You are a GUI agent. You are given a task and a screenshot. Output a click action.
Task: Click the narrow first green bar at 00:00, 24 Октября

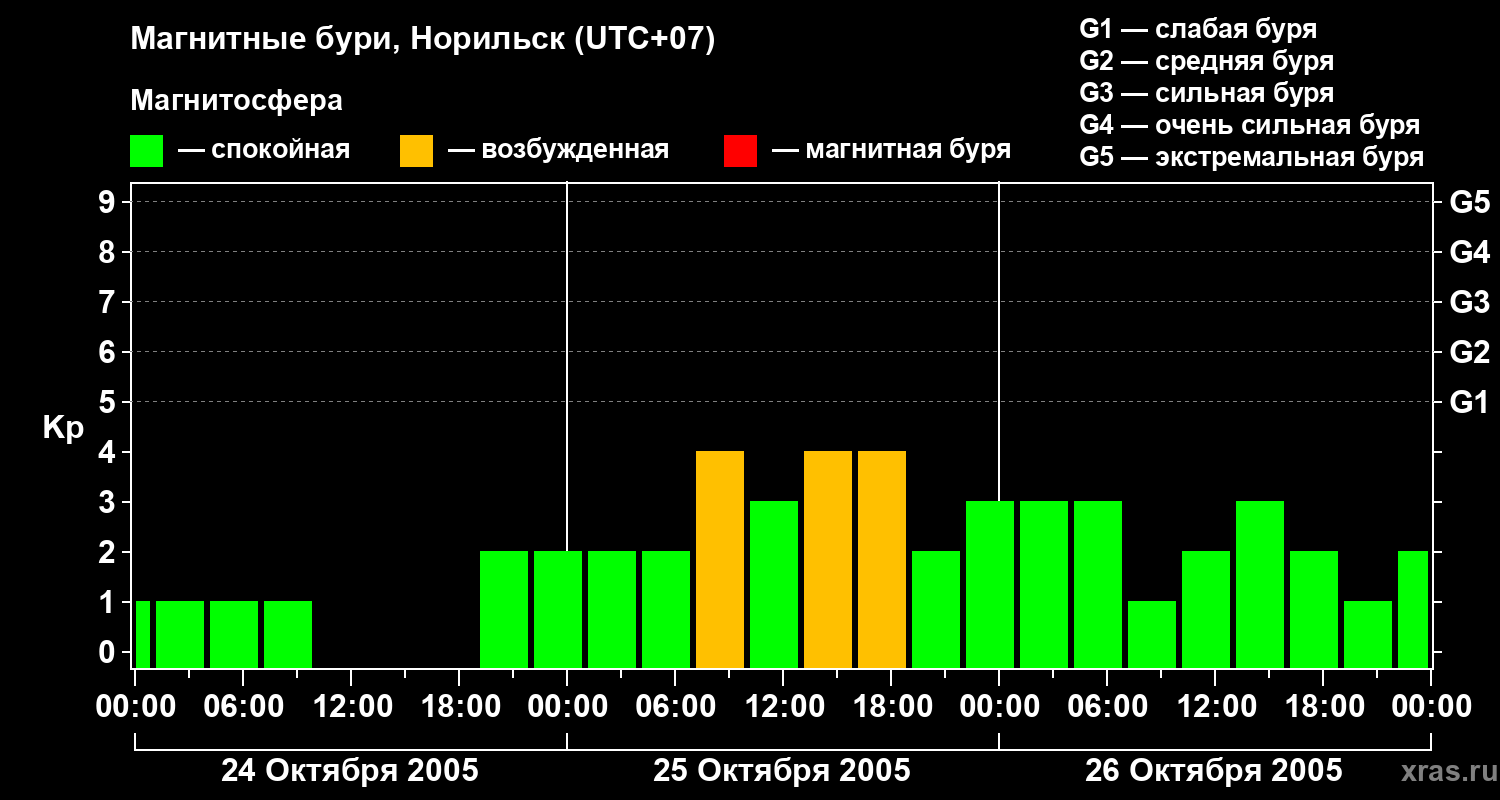point(142,634)
